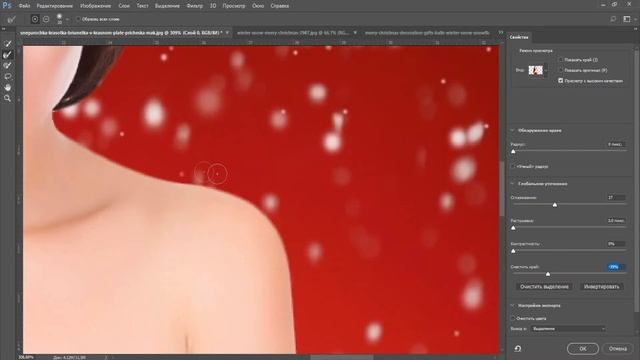Viewport: 640px width, 360px height.
Task: Click the Растушевка slider handle
Action: pos(513,228)
